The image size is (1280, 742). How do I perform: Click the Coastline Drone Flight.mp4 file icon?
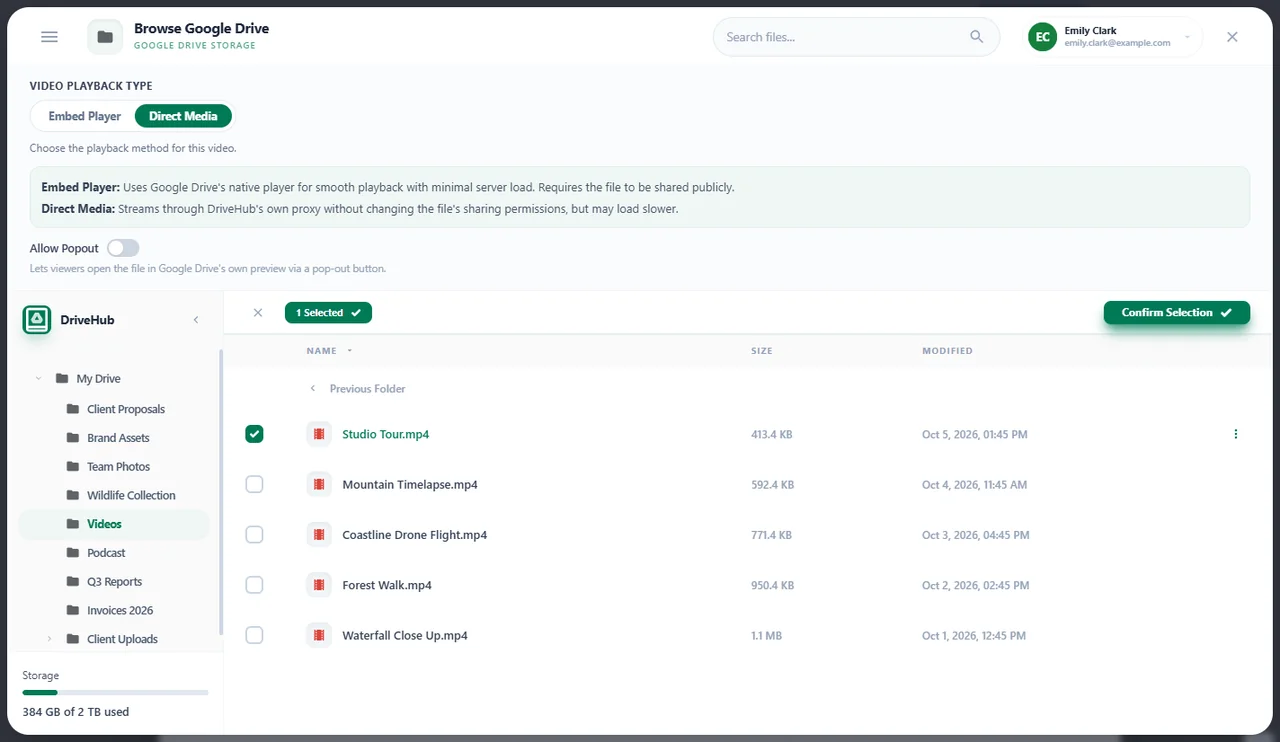click(x=319, y=535)
